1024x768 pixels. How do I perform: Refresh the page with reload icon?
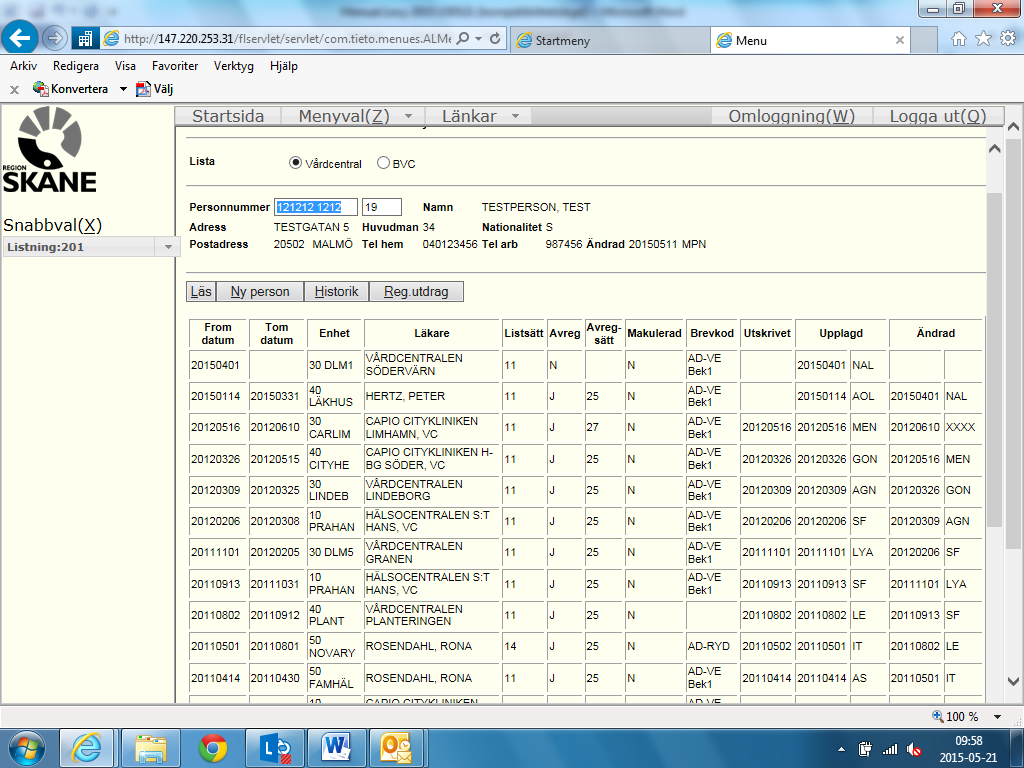tap(495, 39)
